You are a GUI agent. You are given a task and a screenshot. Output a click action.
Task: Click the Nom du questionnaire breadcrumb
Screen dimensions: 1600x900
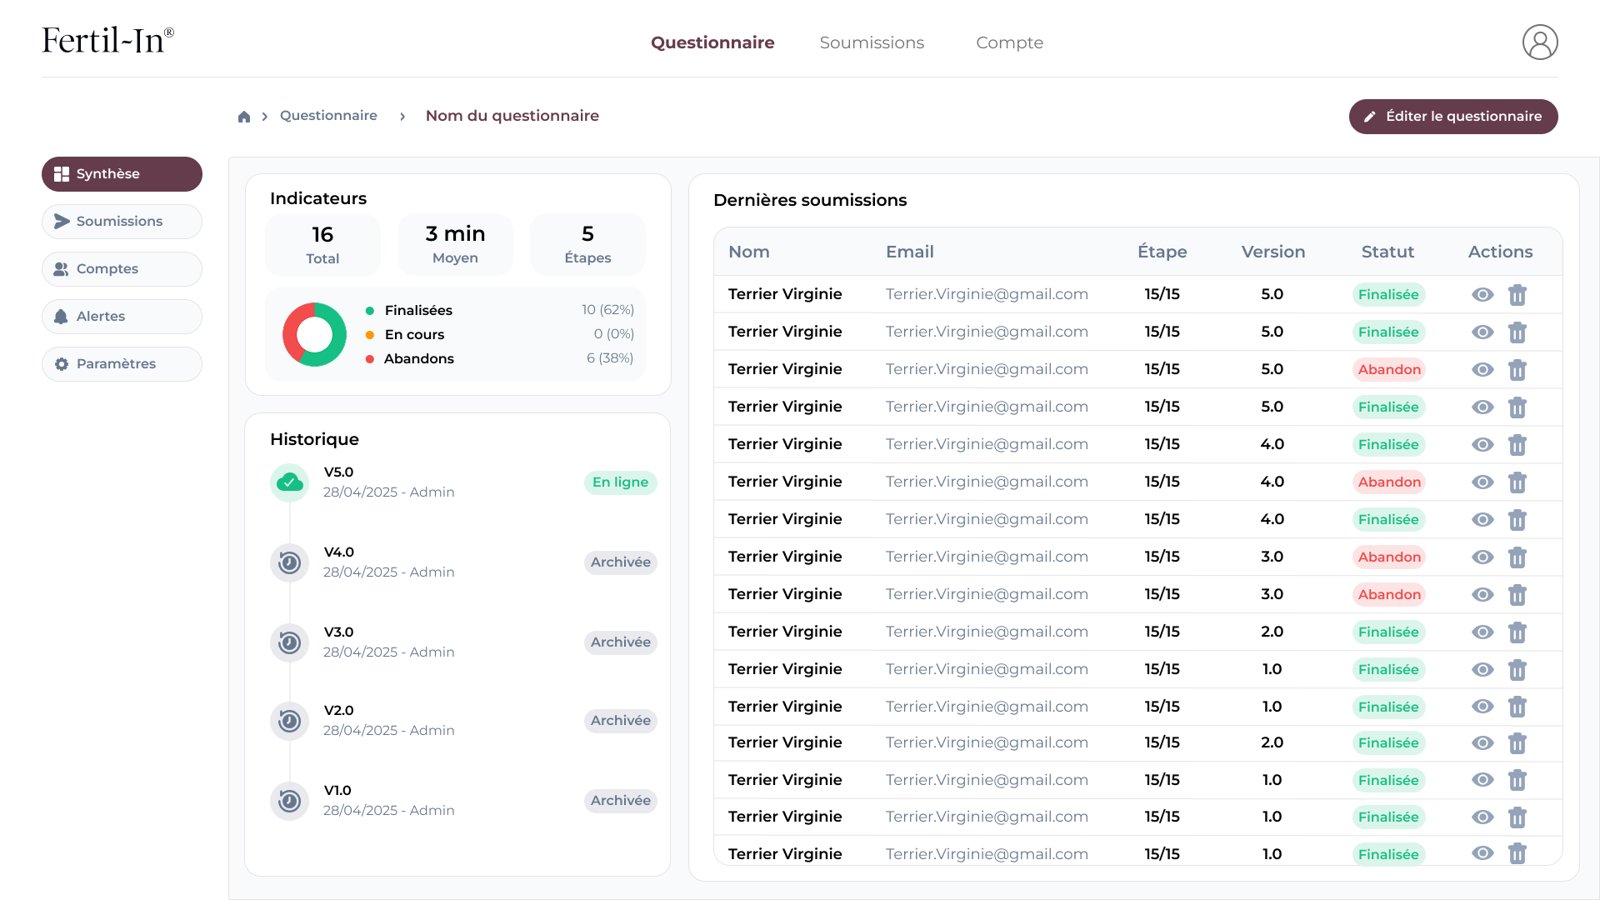(512, 116)
